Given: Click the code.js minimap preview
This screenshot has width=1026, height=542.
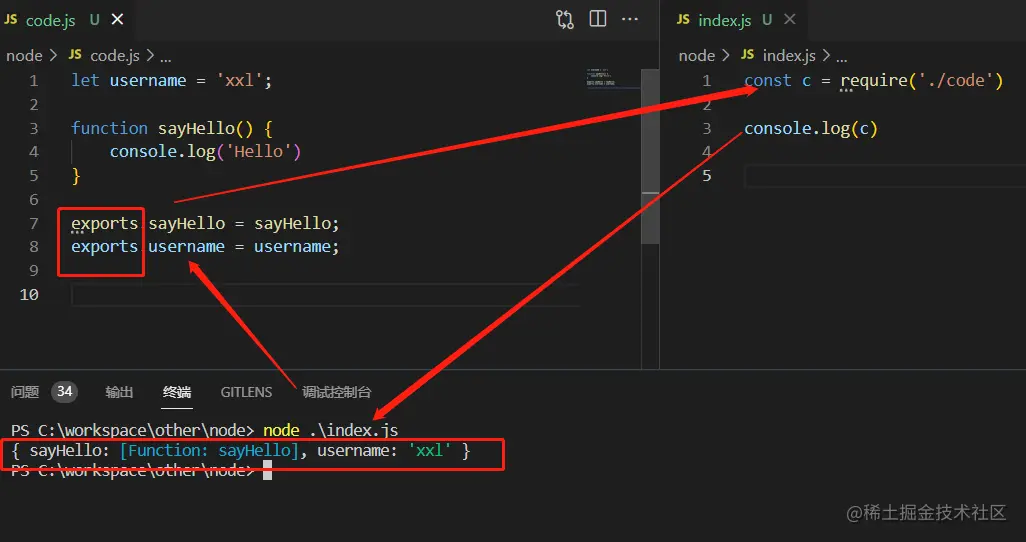Looking at the screenshot, I should pos(601,77).
